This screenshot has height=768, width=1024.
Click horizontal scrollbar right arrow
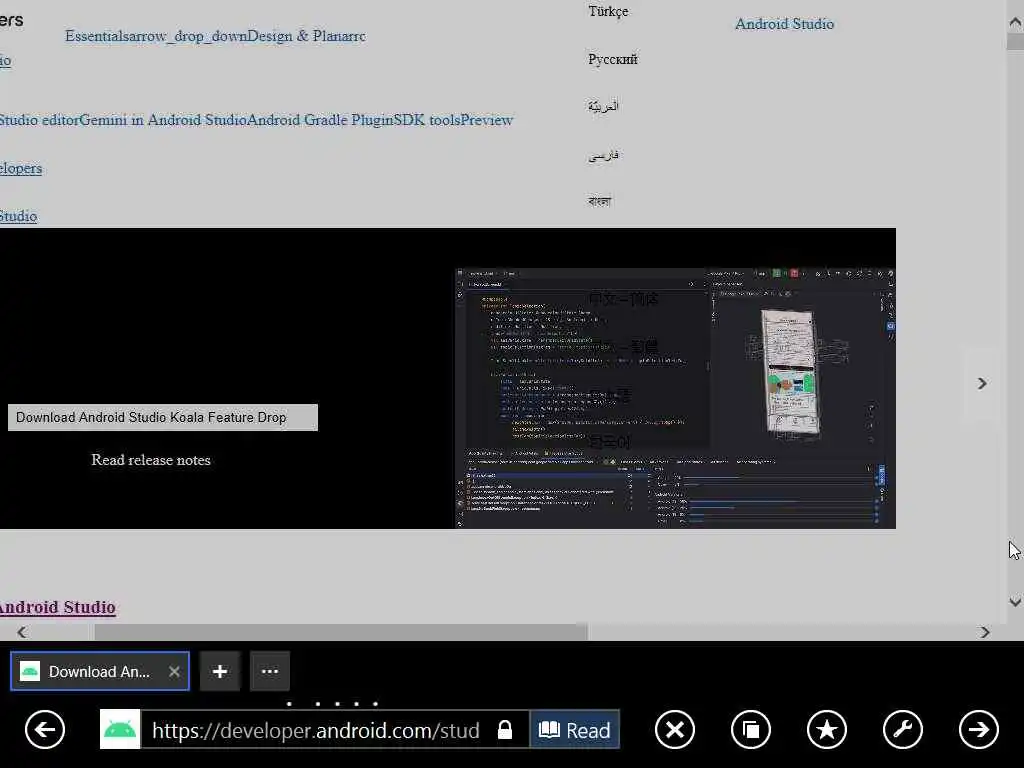tap(985, 632)
